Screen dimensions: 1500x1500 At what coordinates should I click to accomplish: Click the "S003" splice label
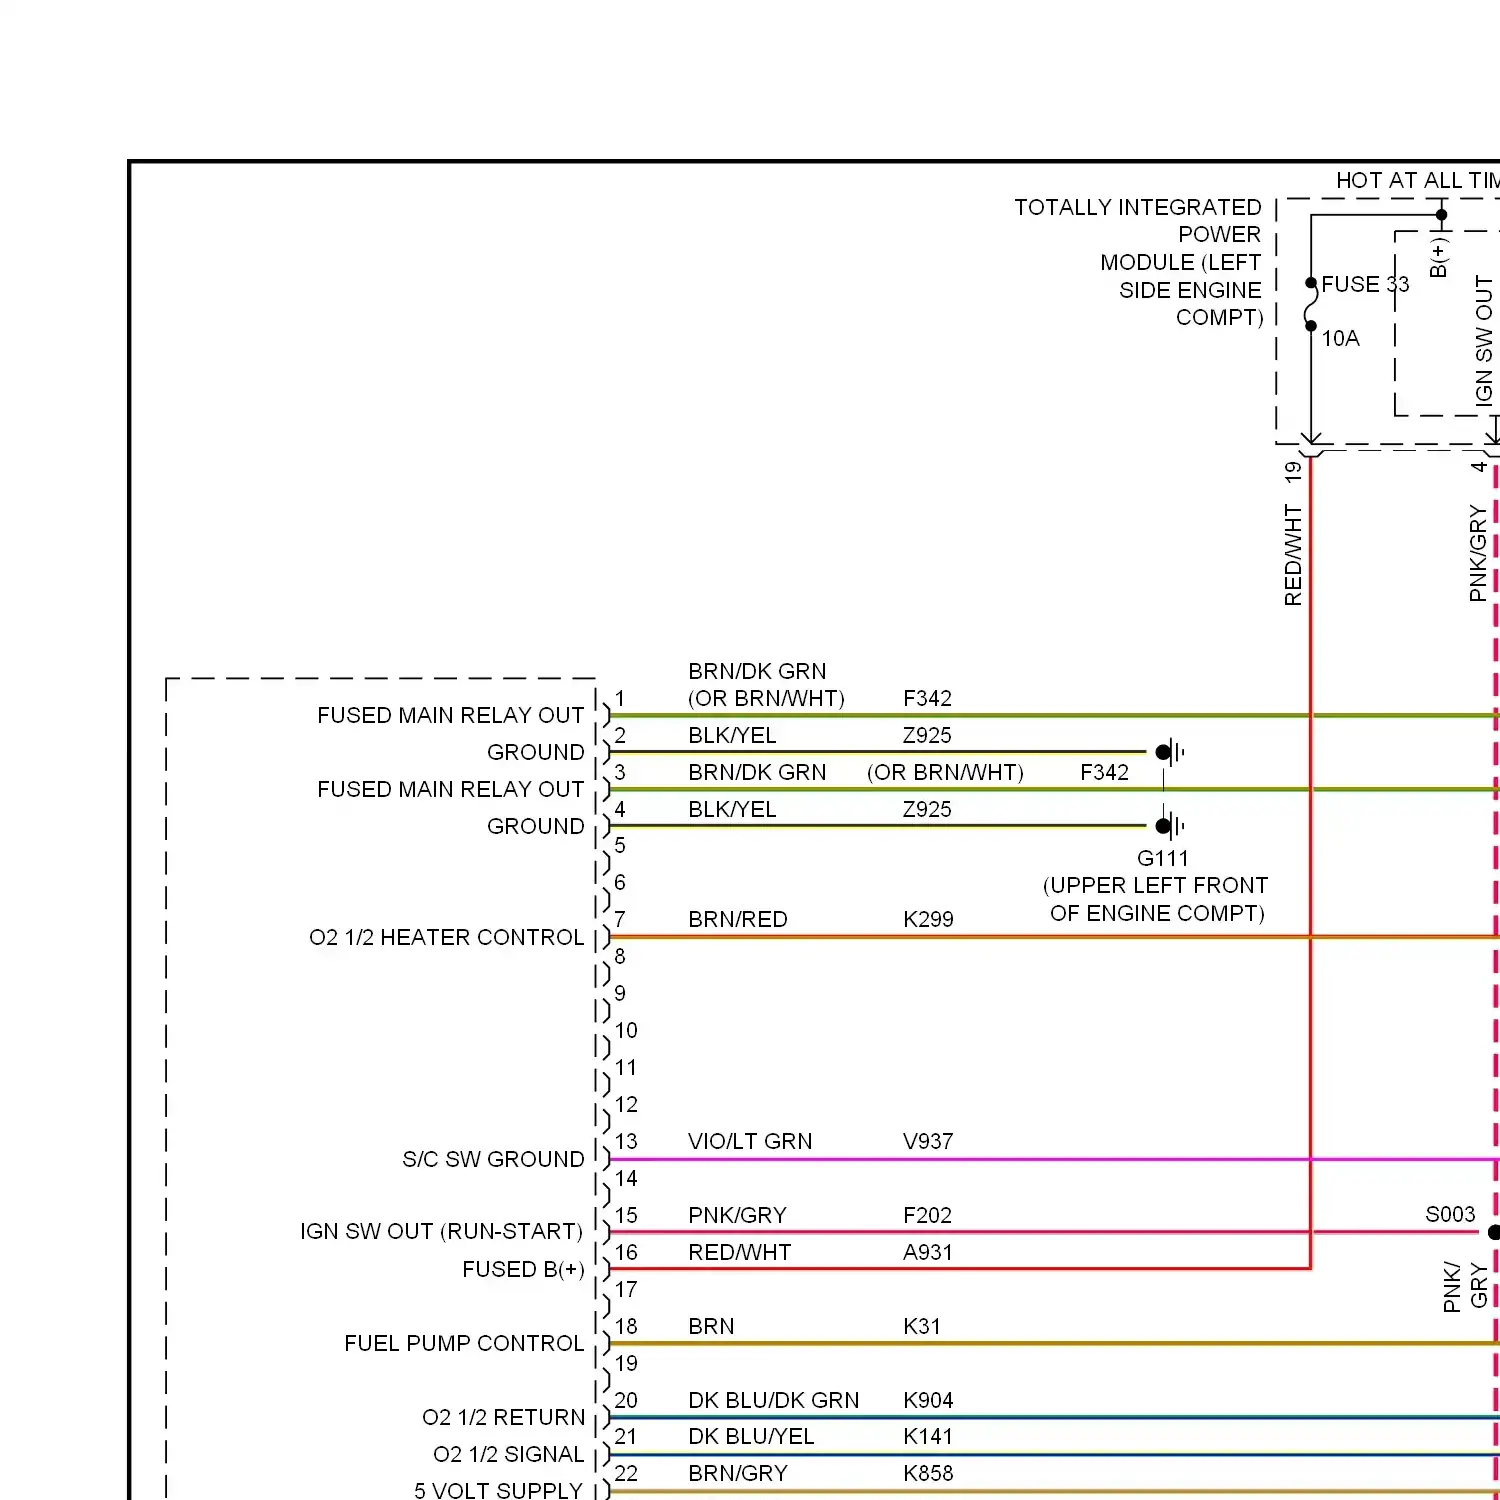(x=1450, y=1214)
